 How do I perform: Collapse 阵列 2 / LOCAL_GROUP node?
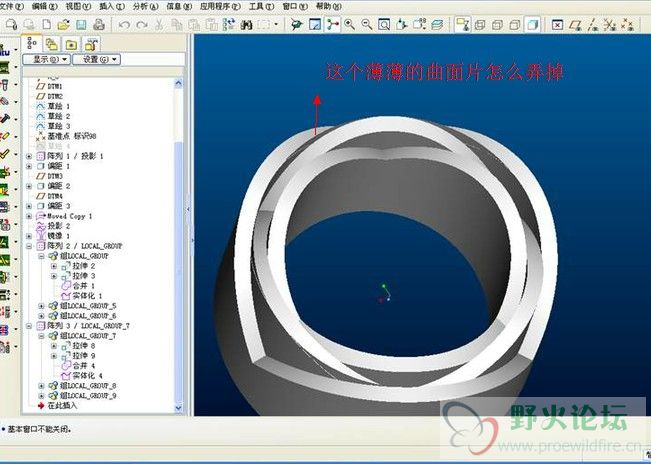(x=29, y=246)
